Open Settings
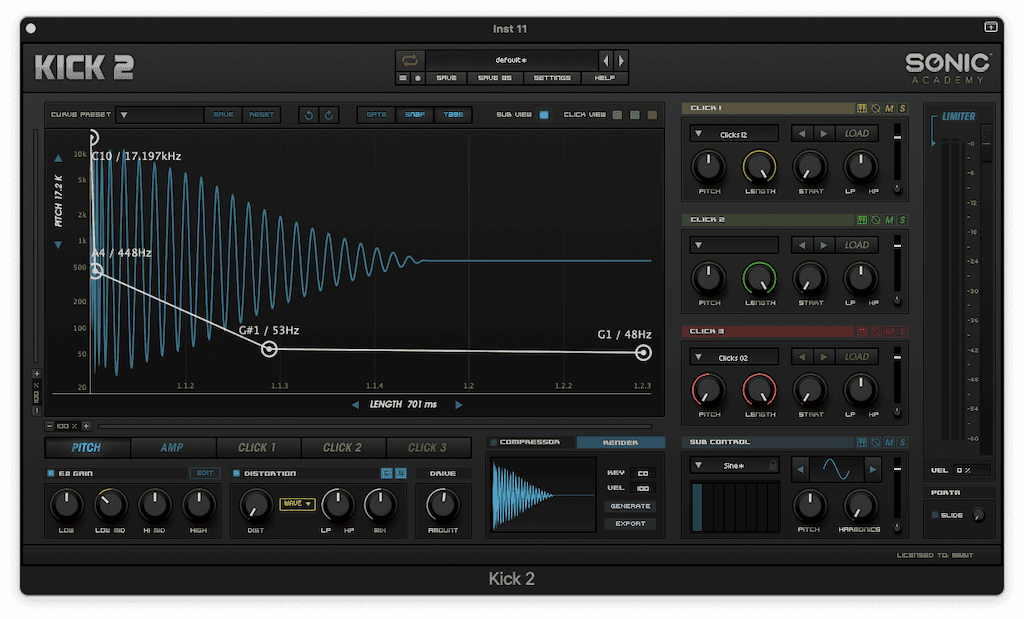The width and height of the screenshot is (1024, 619). [552, 78]
